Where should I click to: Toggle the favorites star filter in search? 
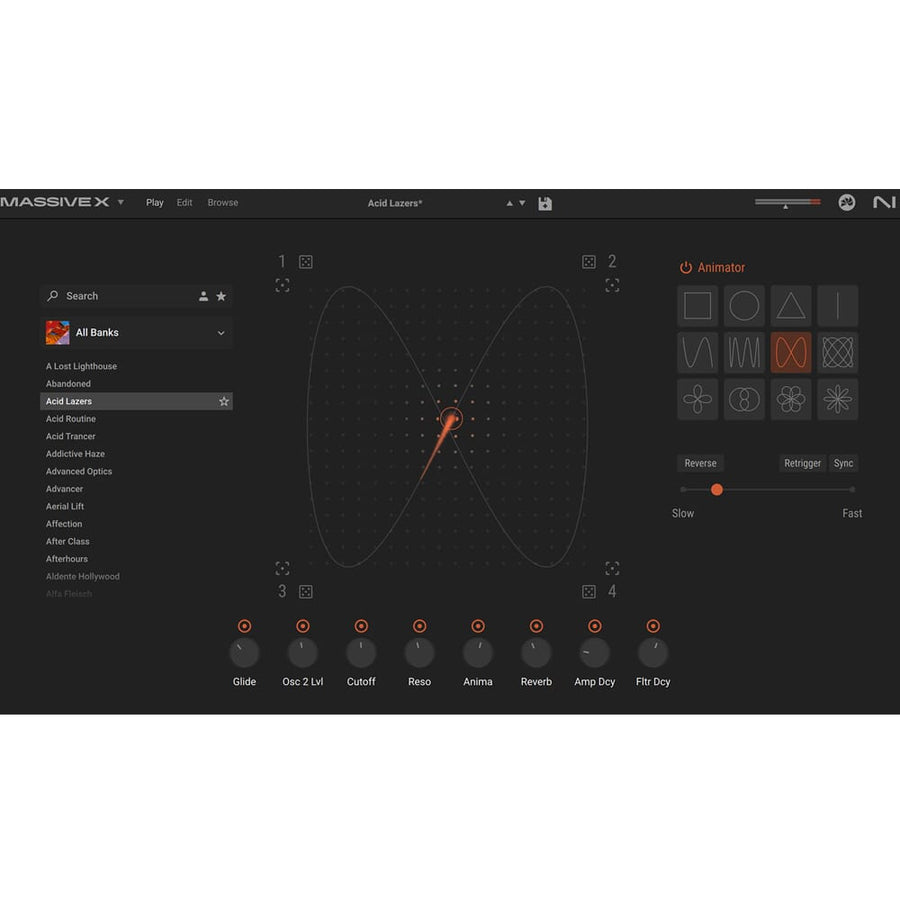(x=221, y=296)
